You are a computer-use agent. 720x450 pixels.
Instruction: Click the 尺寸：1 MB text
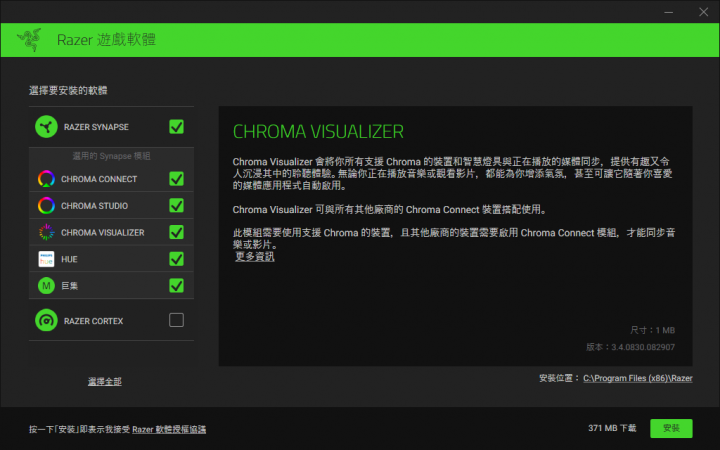click(x=652, y=330)
